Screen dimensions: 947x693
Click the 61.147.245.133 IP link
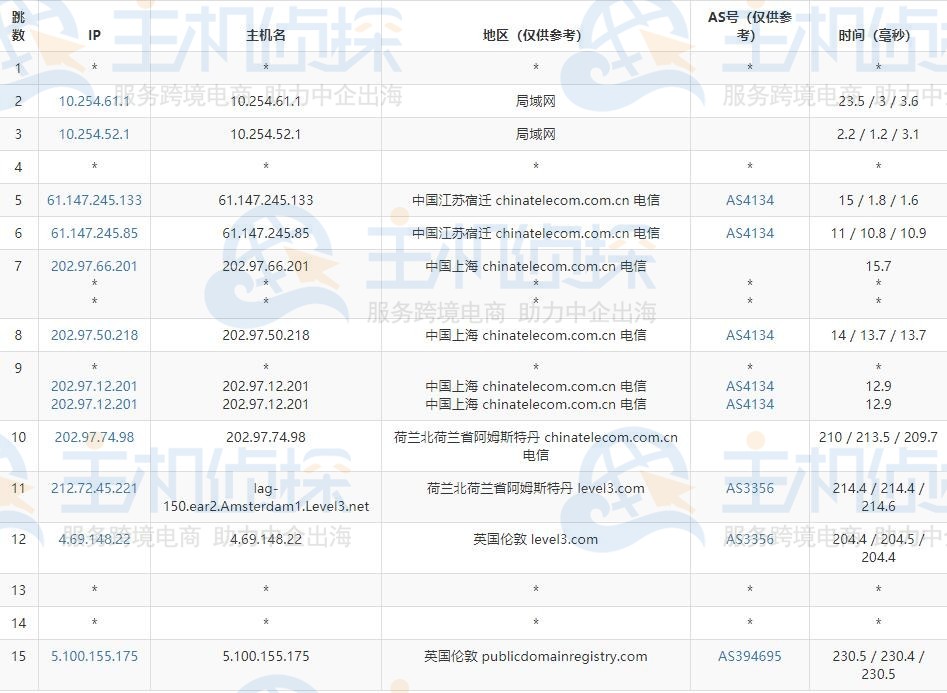(93, 200)
